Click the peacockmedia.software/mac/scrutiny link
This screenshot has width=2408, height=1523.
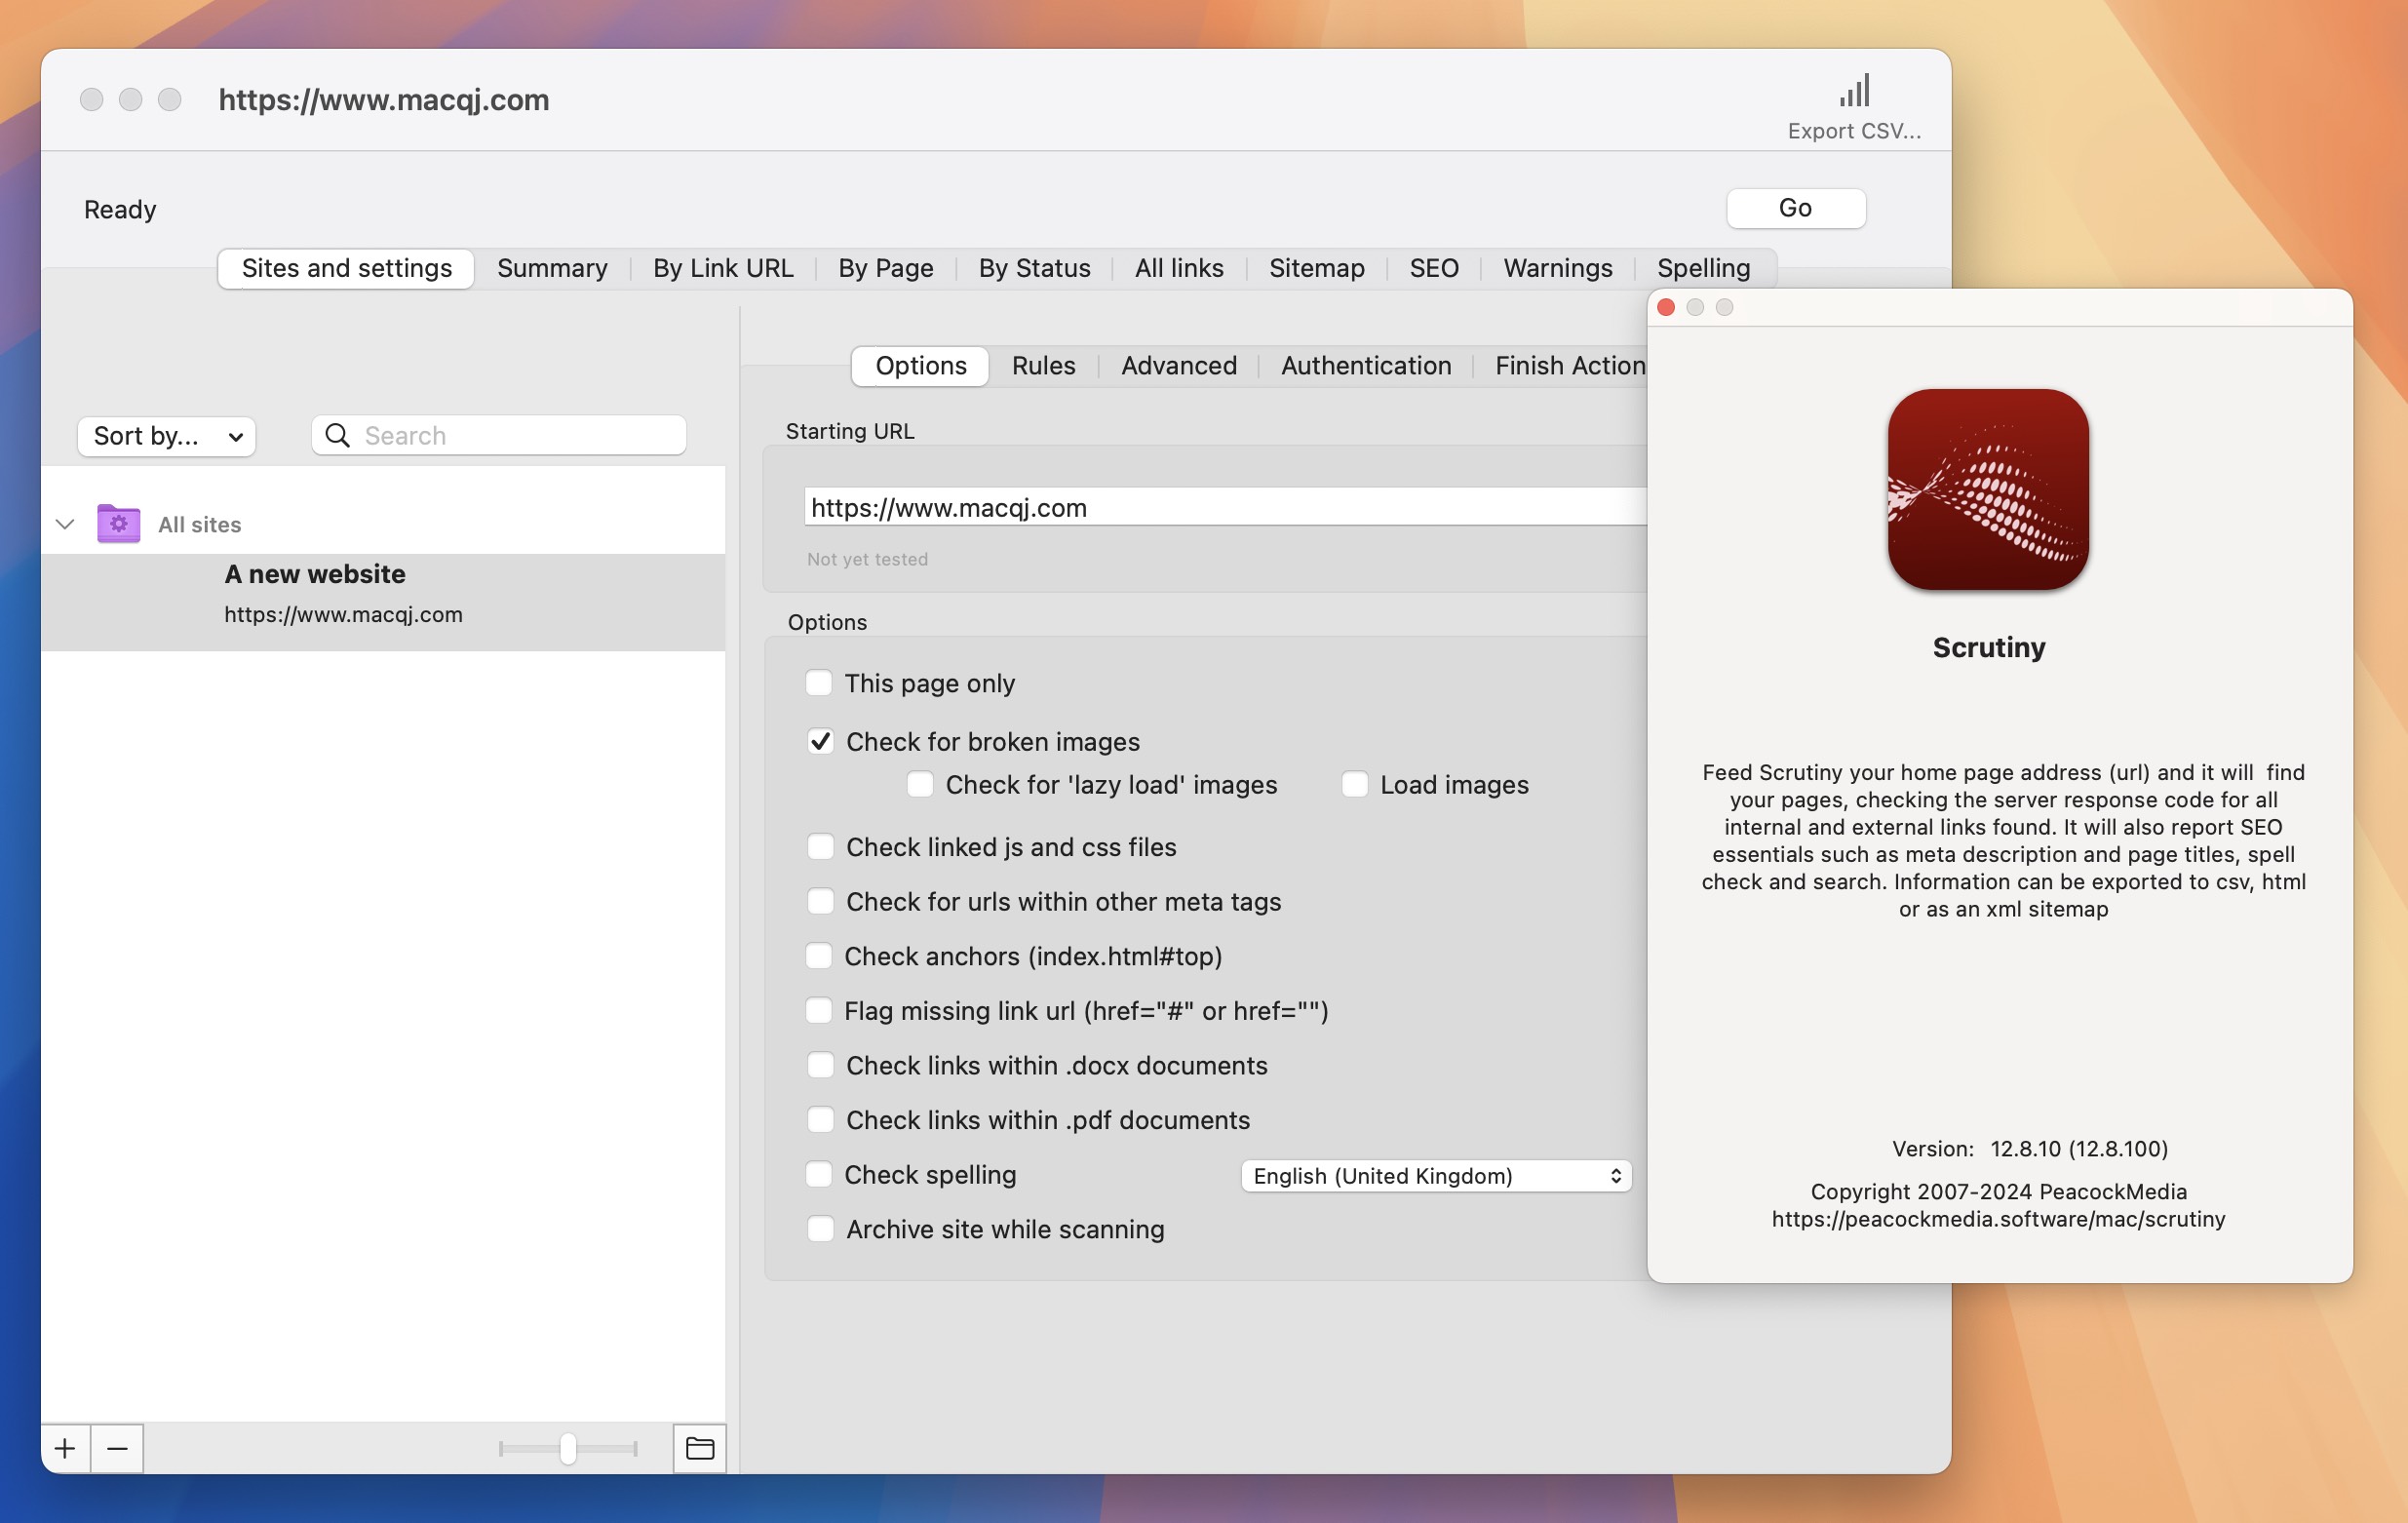(x=1998, y=1219)
